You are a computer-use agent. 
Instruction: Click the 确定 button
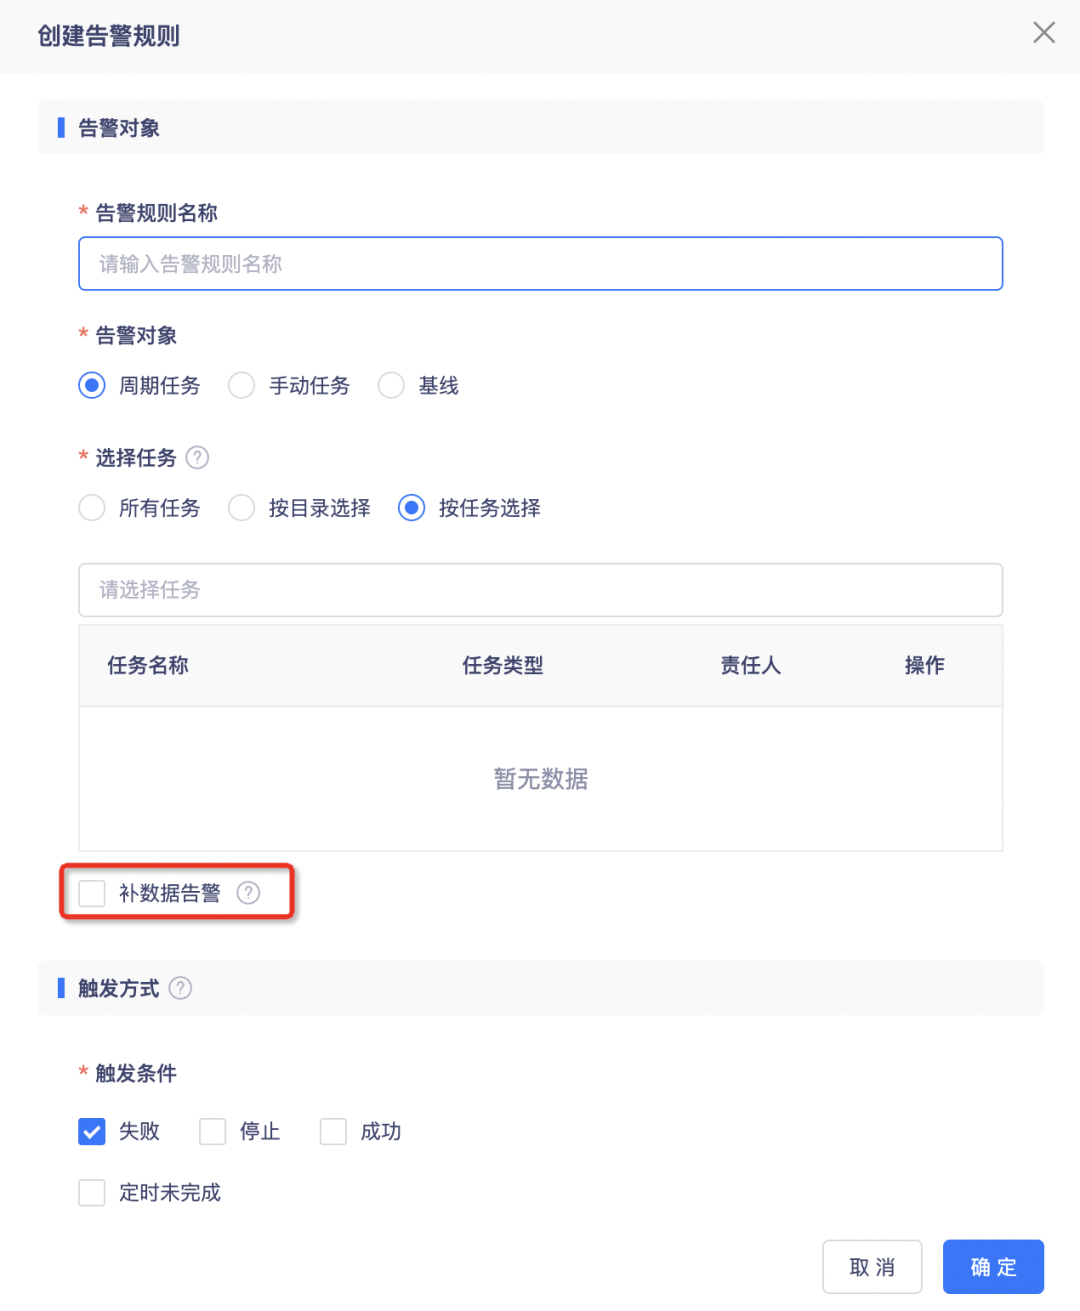point(993,1267)
